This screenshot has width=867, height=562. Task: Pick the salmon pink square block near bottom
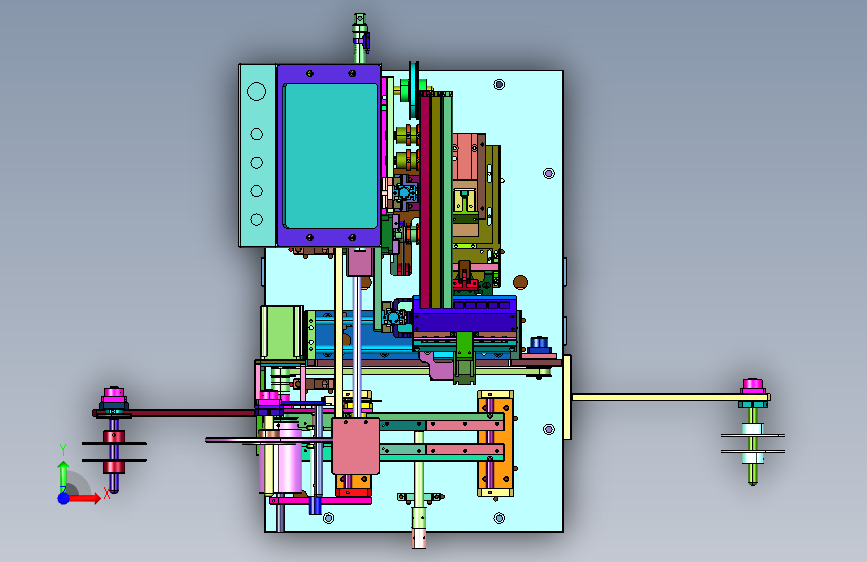(x=356, y=446)
